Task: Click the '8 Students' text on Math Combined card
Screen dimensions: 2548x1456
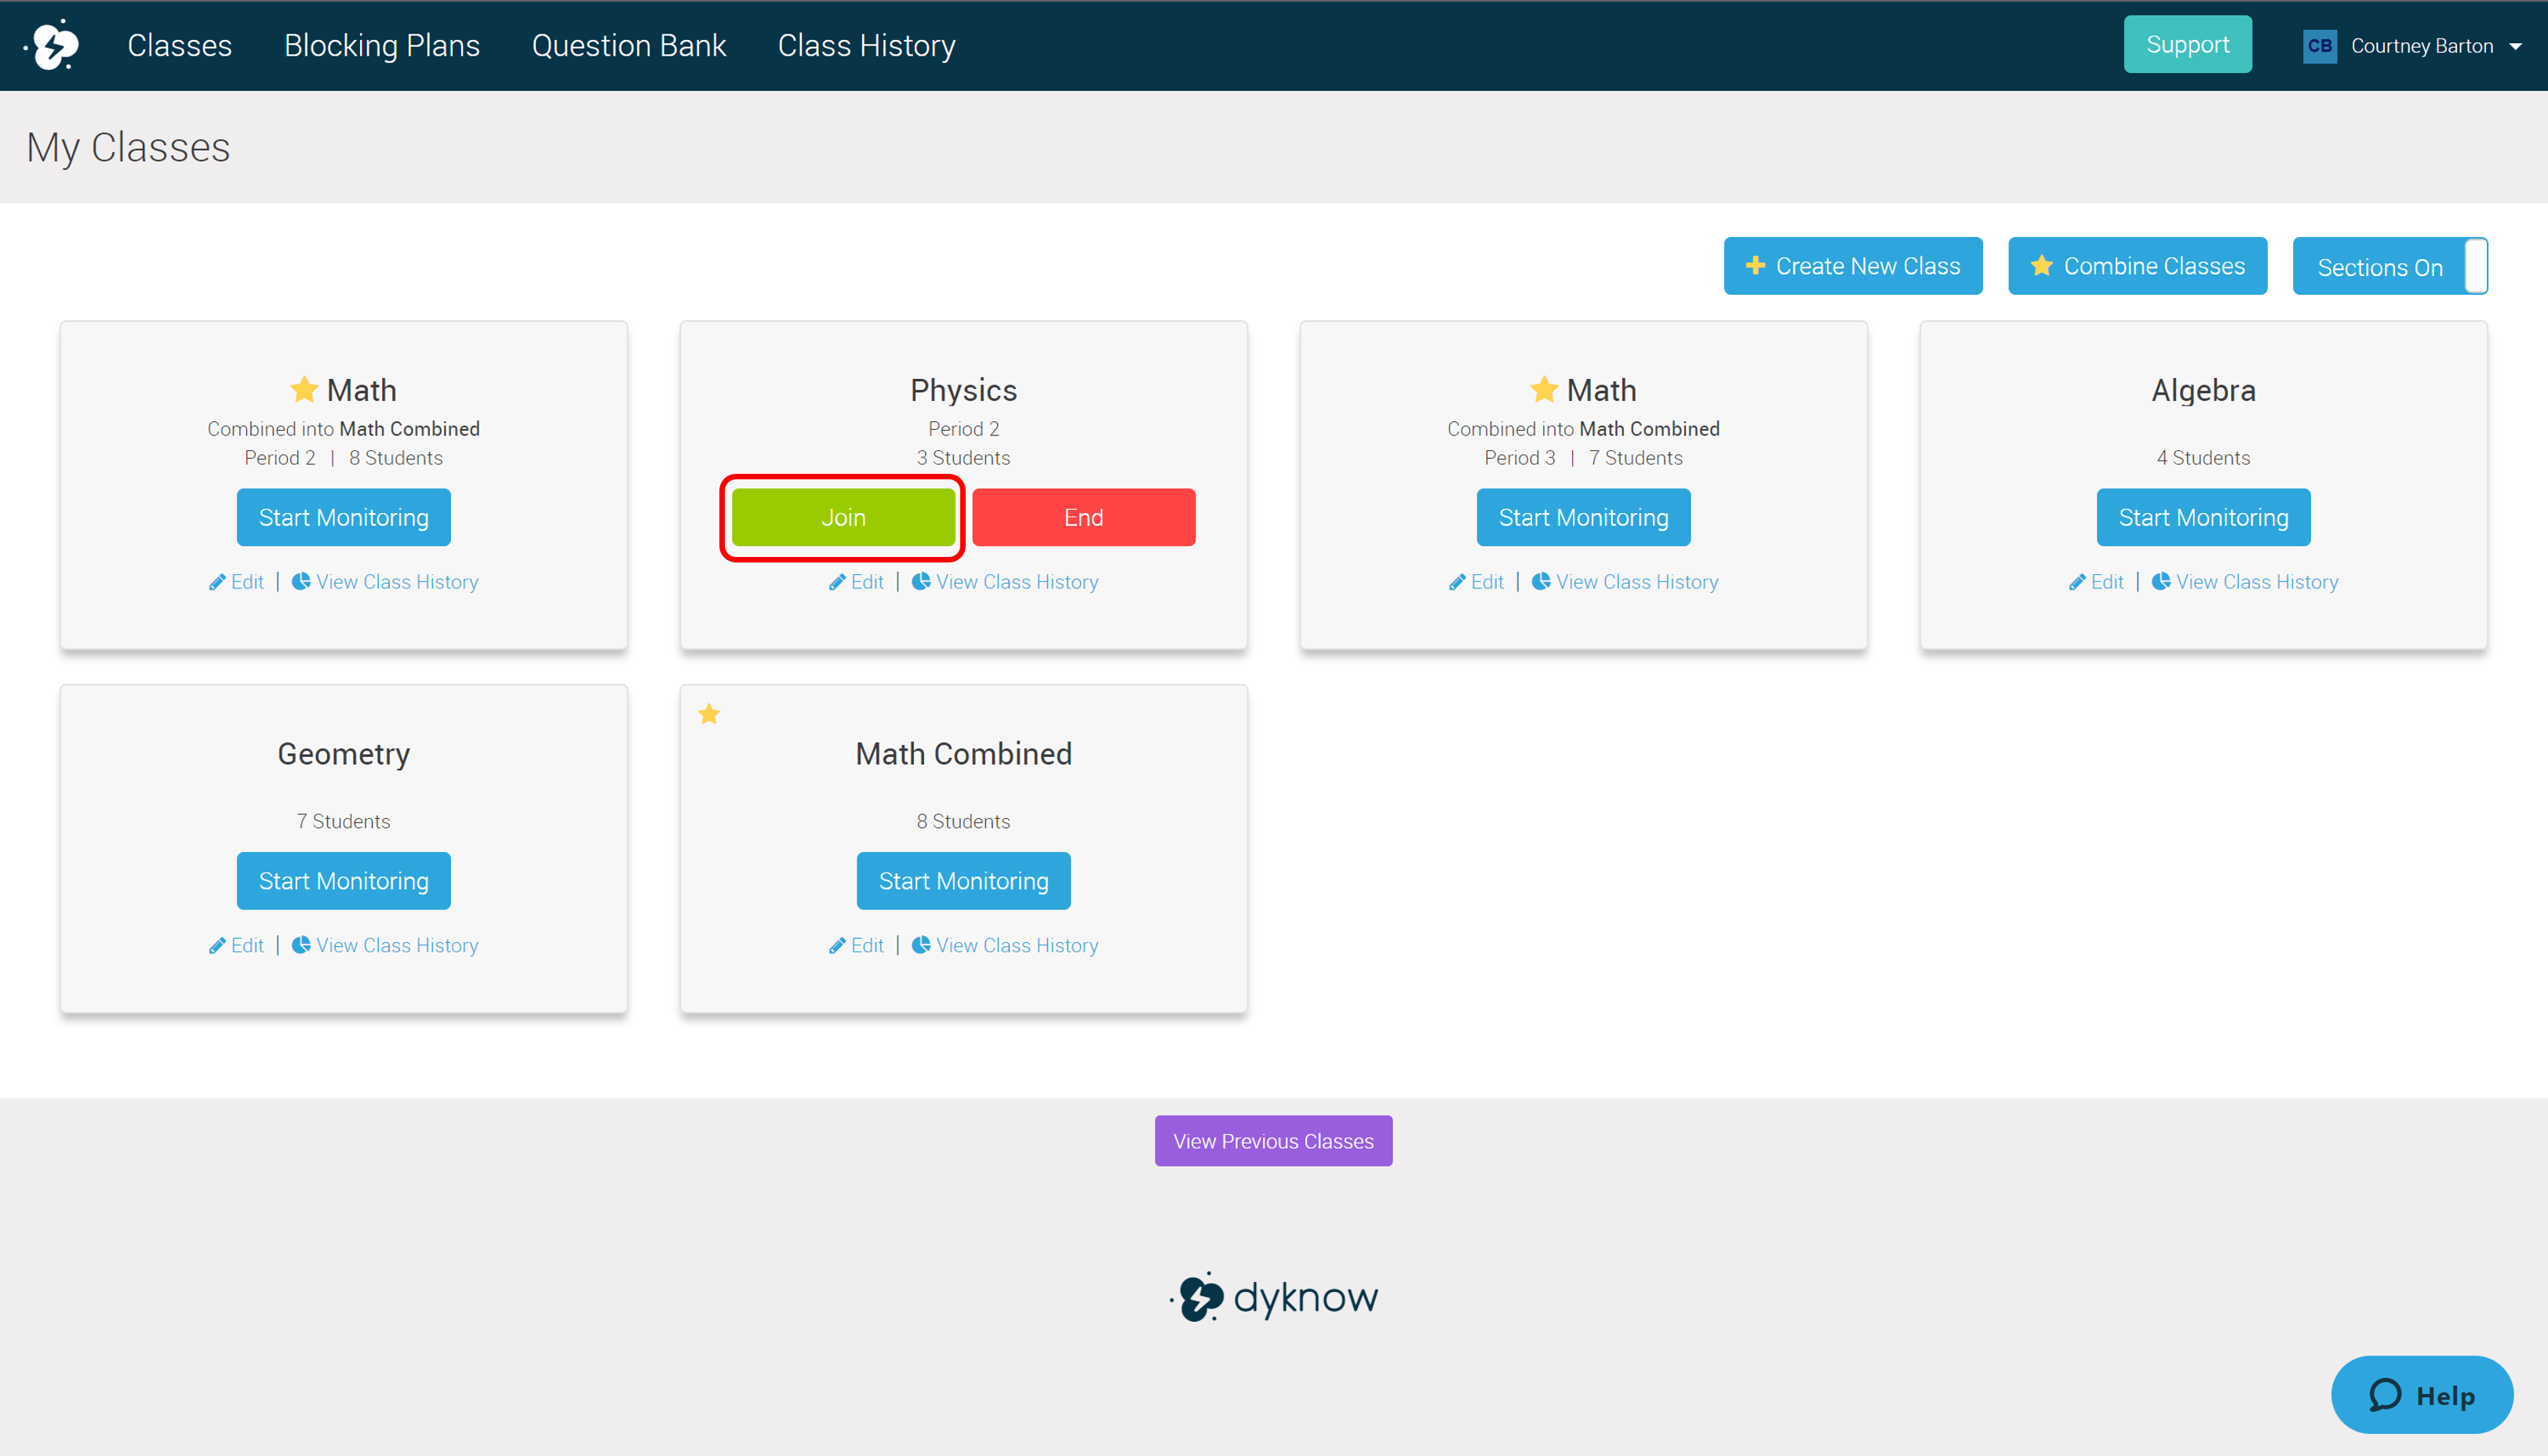Action: tap(963, 822)
